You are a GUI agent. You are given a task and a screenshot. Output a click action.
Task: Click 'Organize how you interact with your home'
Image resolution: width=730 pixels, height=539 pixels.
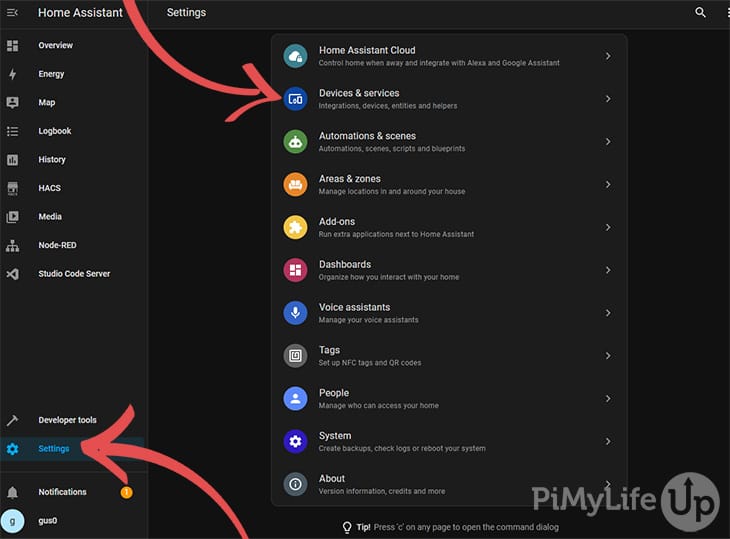389,277
